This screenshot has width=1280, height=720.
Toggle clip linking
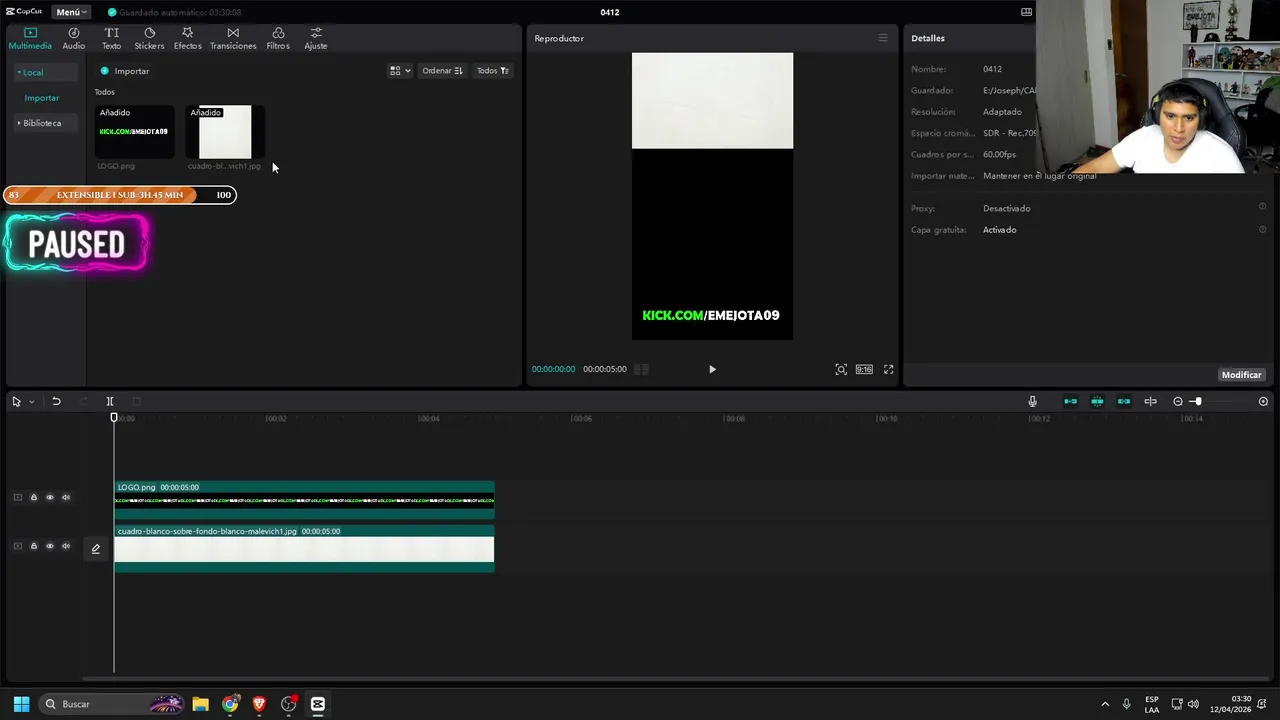point(1124,401)
